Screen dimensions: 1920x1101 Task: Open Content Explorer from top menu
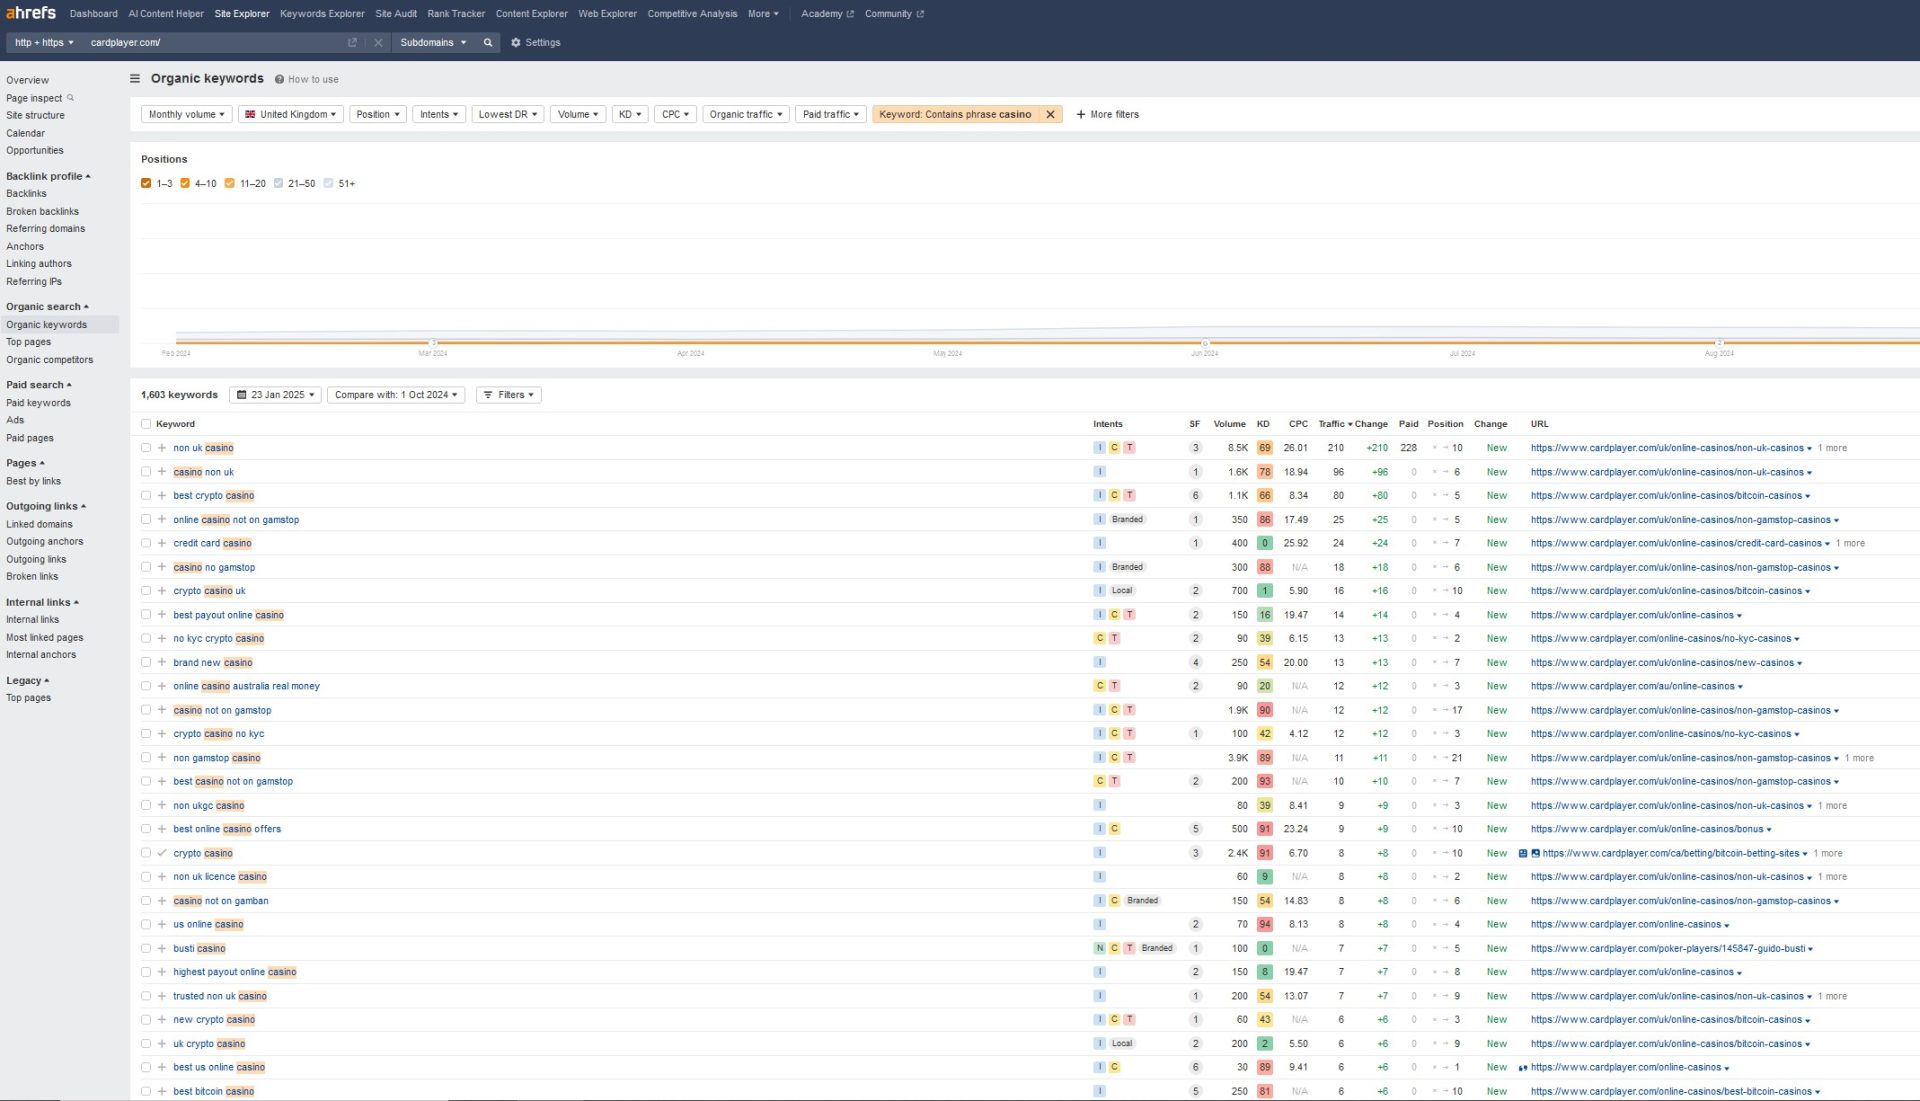point(531,14)
